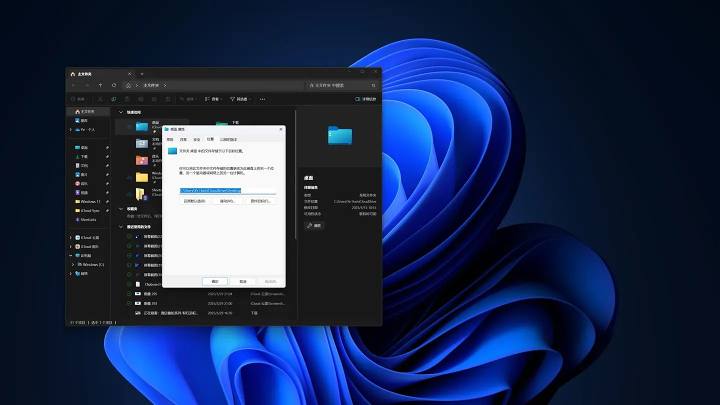The width and height of the screenshot is (720, 405).
Task: Select the pinned Desktop folder in the sidebar
Action: point(82,147)
